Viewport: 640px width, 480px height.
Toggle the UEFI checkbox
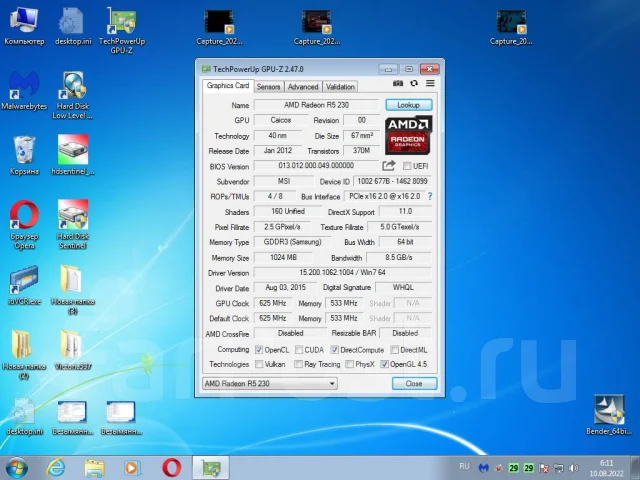coord(407,166)
